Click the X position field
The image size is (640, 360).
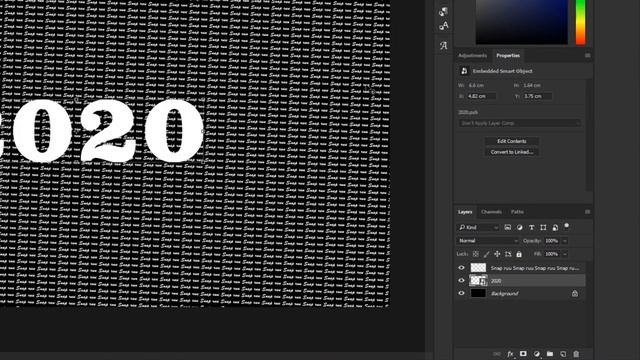click(481, 96)
